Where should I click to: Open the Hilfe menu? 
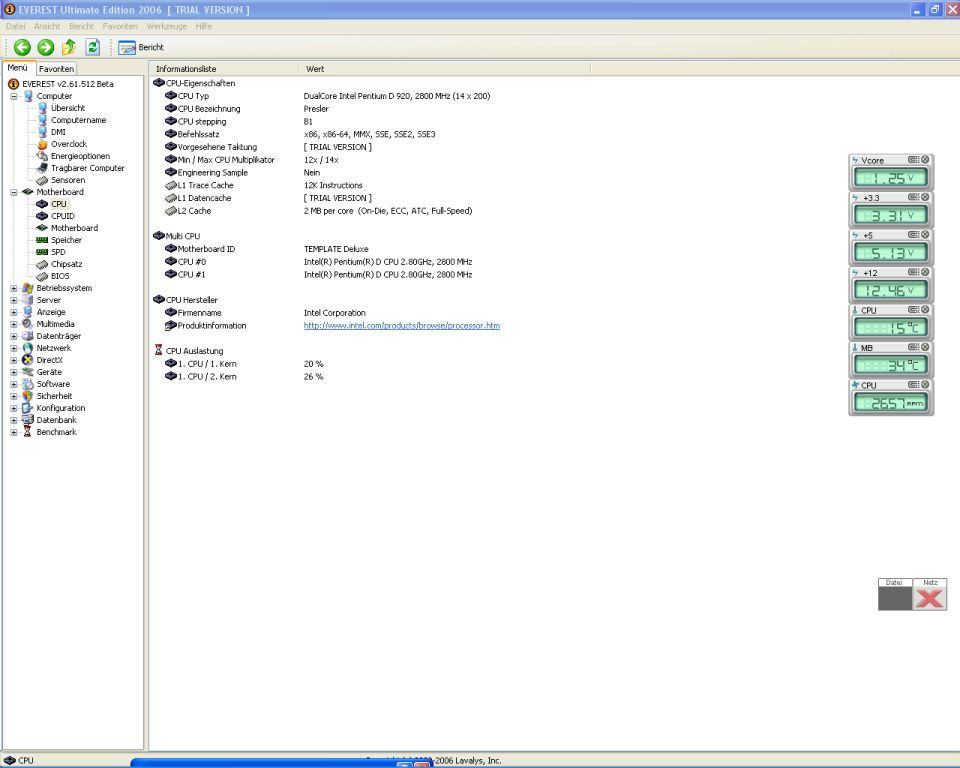(x=204, y=26)
